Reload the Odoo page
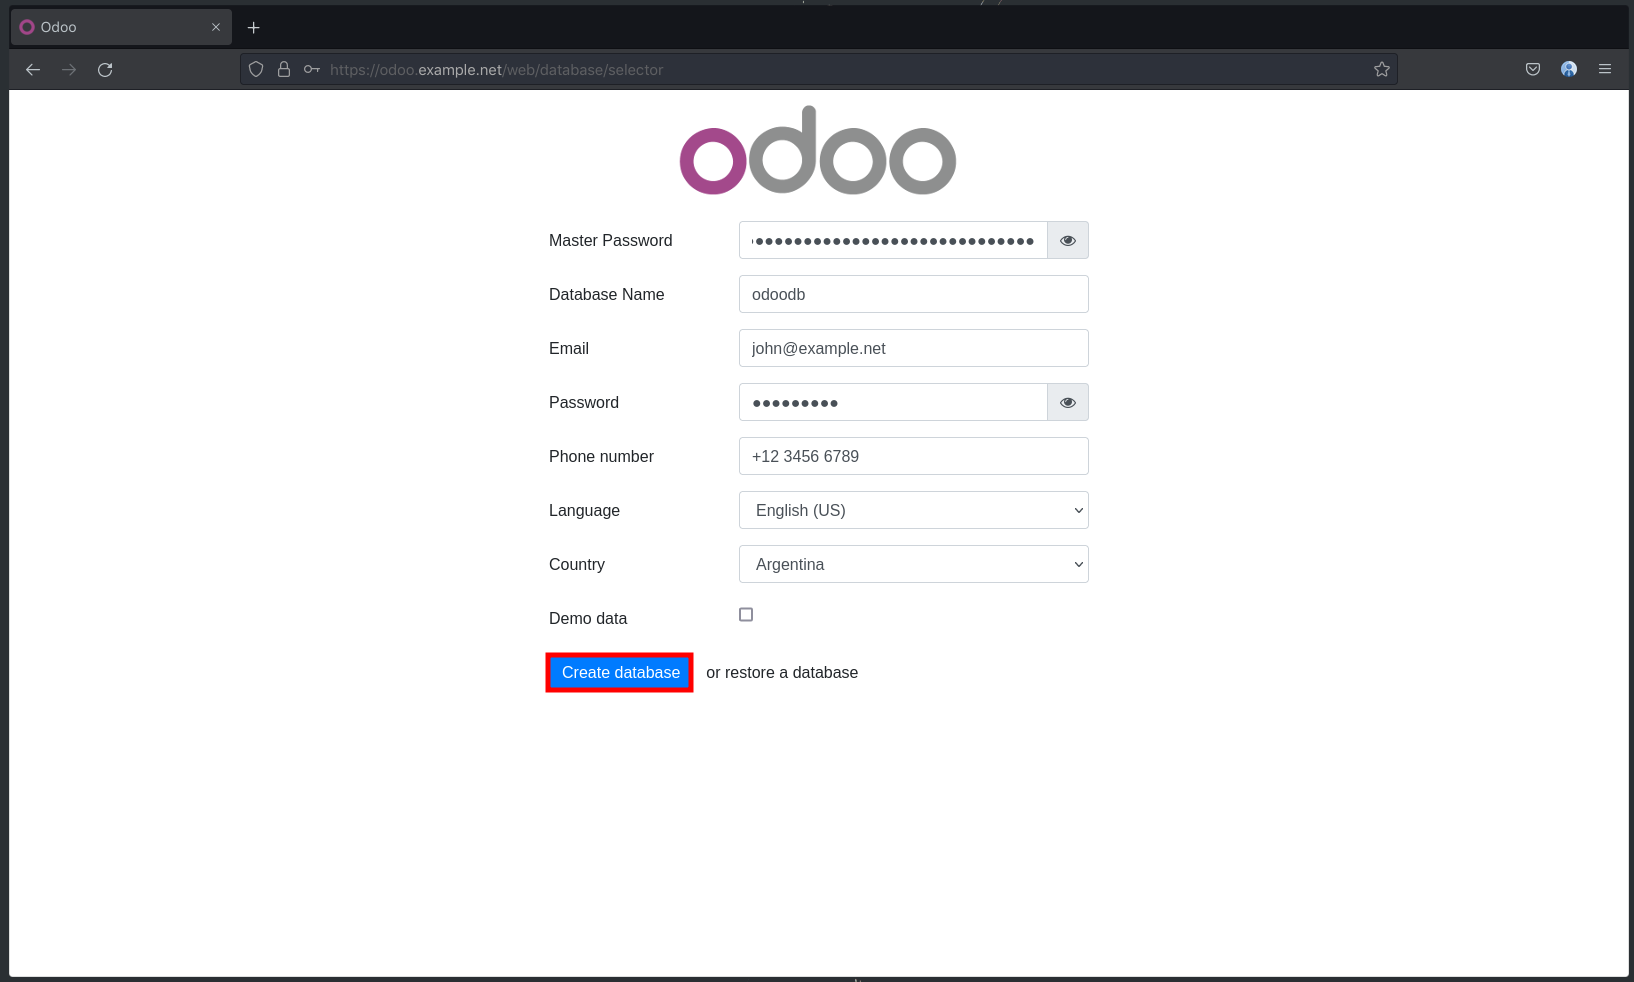The width and height of the screenshot is (1634, 982). (x=105, y=70)
